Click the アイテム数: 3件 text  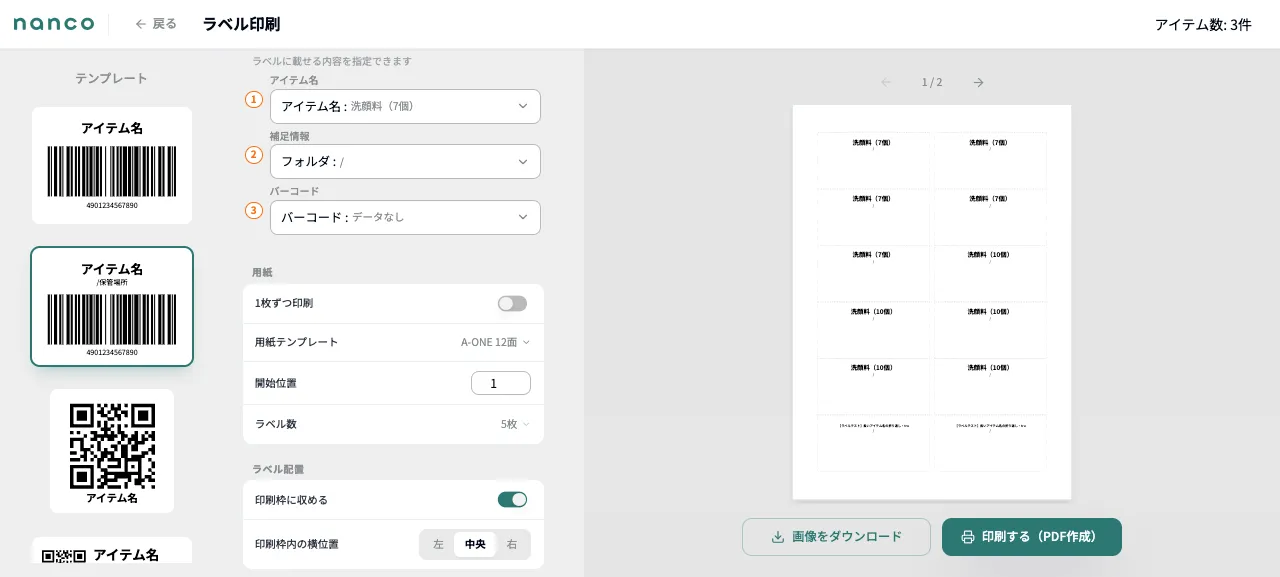[x=1203, y=24]
